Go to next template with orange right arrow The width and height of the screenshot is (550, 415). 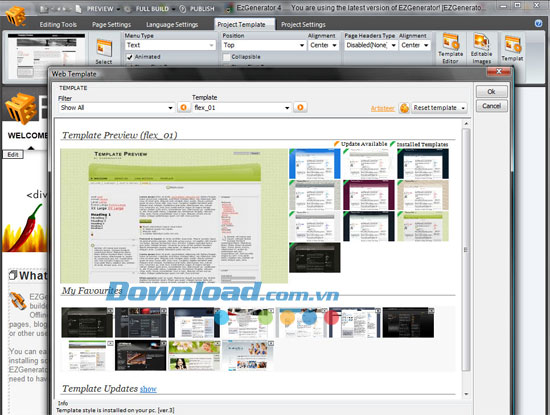pos(300,107)
